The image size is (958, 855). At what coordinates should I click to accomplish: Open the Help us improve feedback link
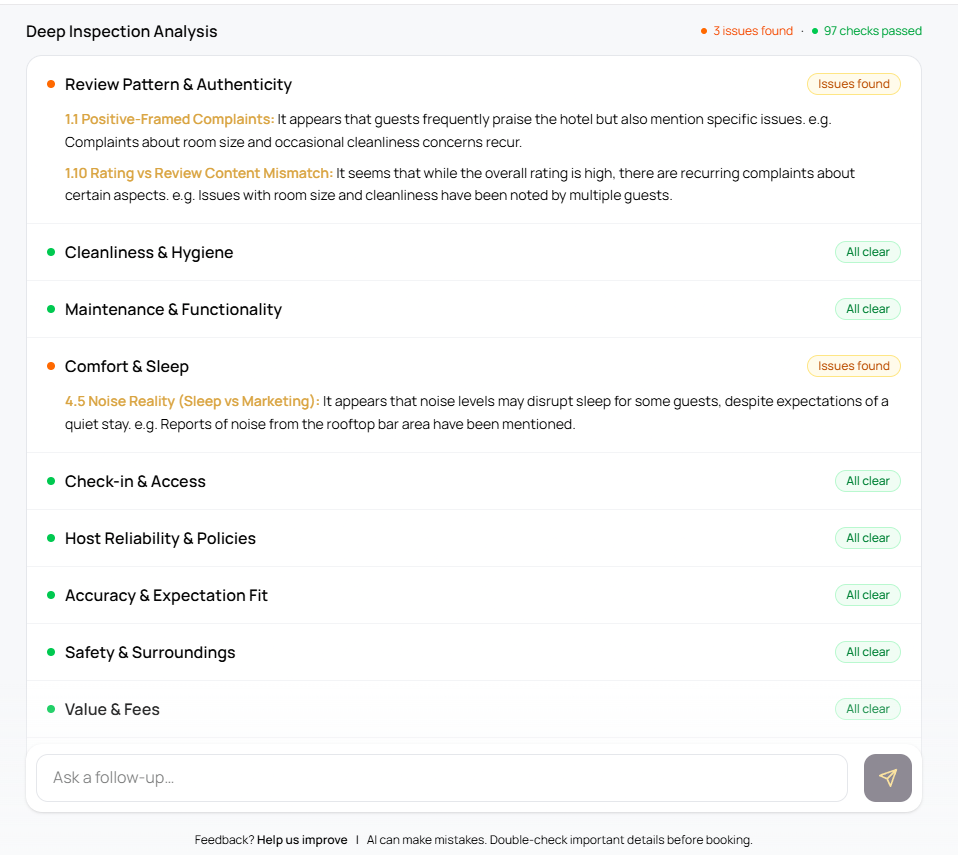[302, 840]
